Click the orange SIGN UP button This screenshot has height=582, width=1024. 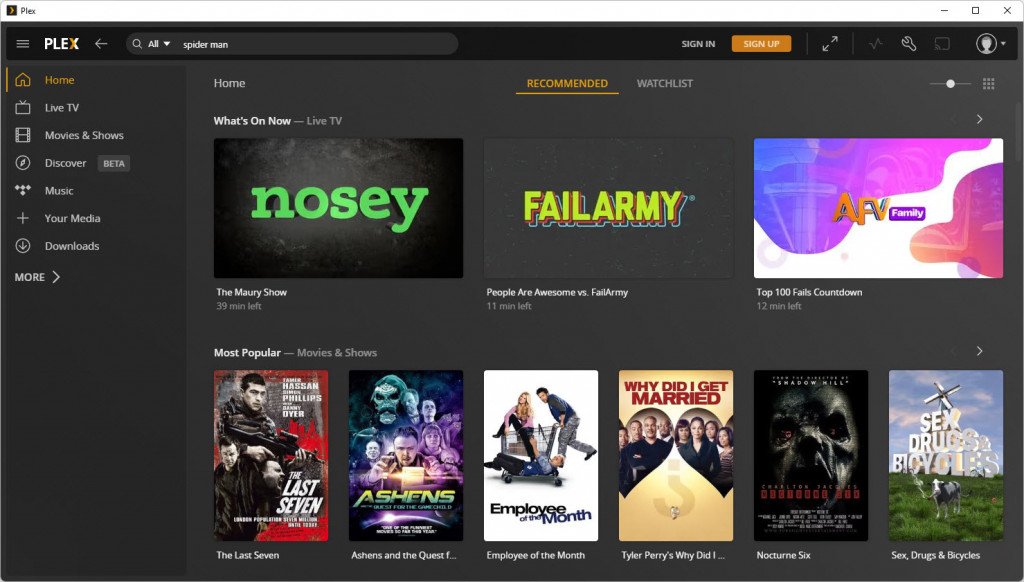(761, 44)
